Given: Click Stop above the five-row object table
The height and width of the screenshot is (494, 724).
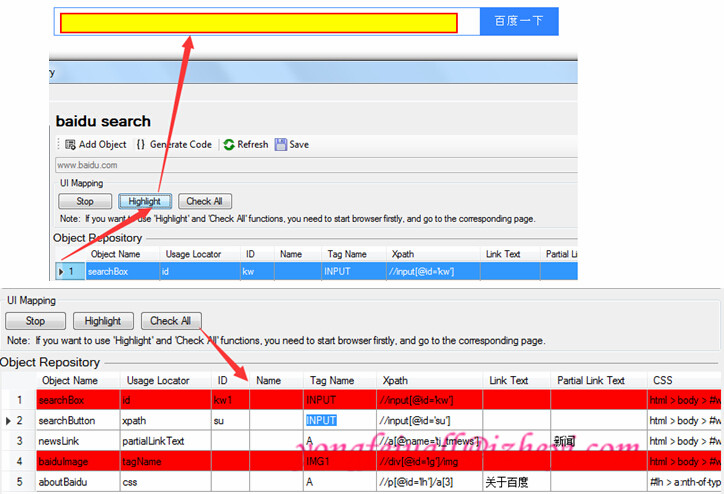Looking at the screenshot, I should (36, 321).
